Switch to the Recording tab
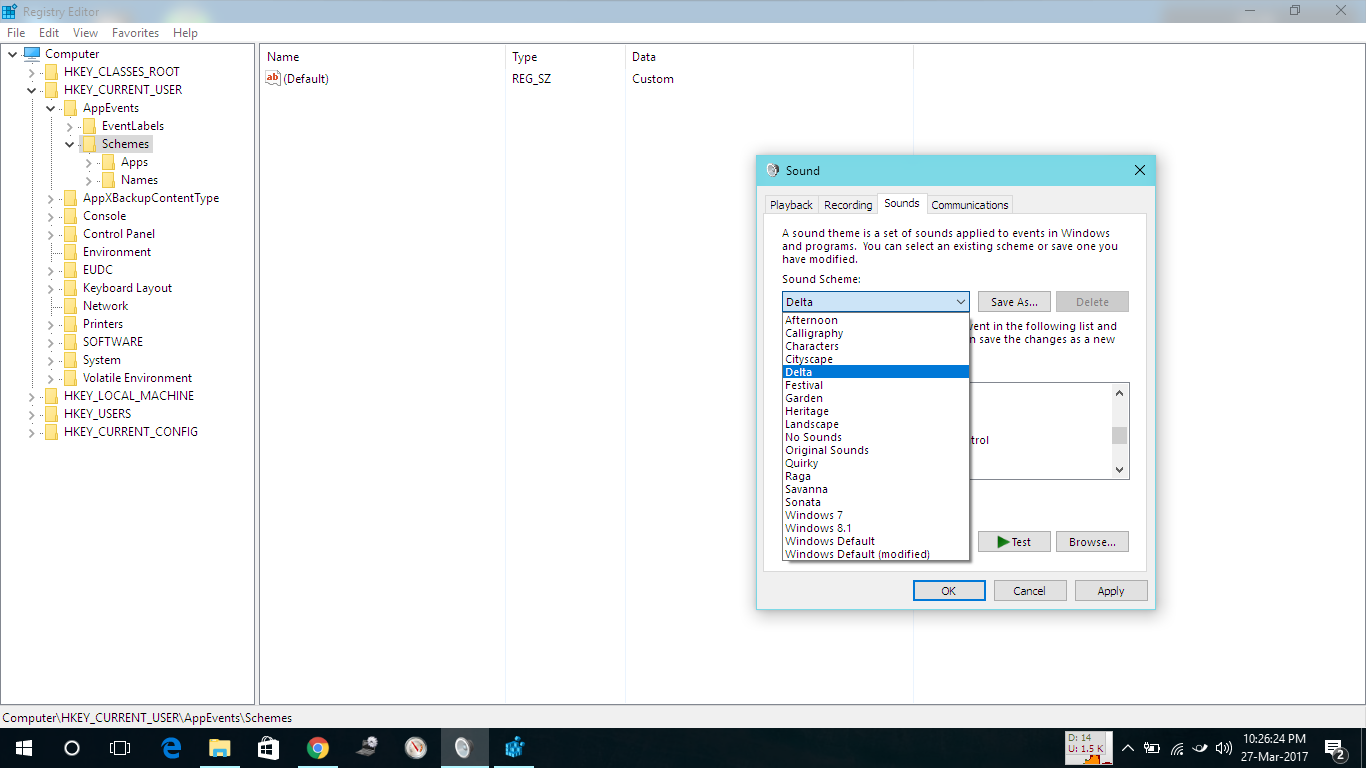Image resolution: width=1366 pixels, height=768 pixels. coord(848,205)
